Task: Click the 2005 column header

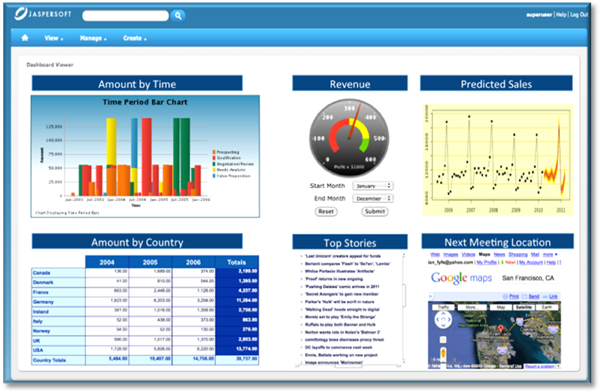Action: (150, 262)
